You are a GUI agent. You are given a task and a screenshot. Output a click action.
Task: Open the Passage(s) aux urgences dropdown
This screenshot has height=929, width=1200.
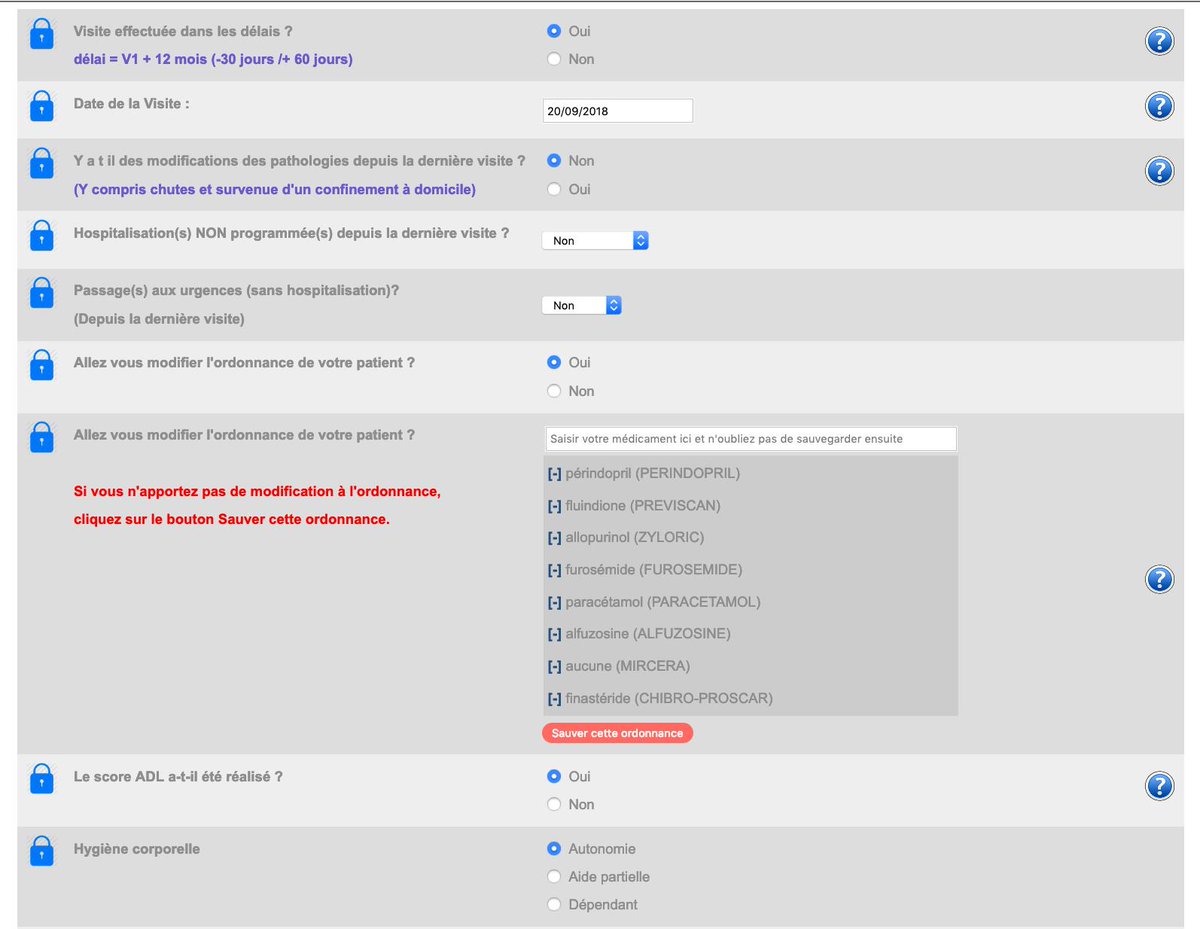coord(582,306)
